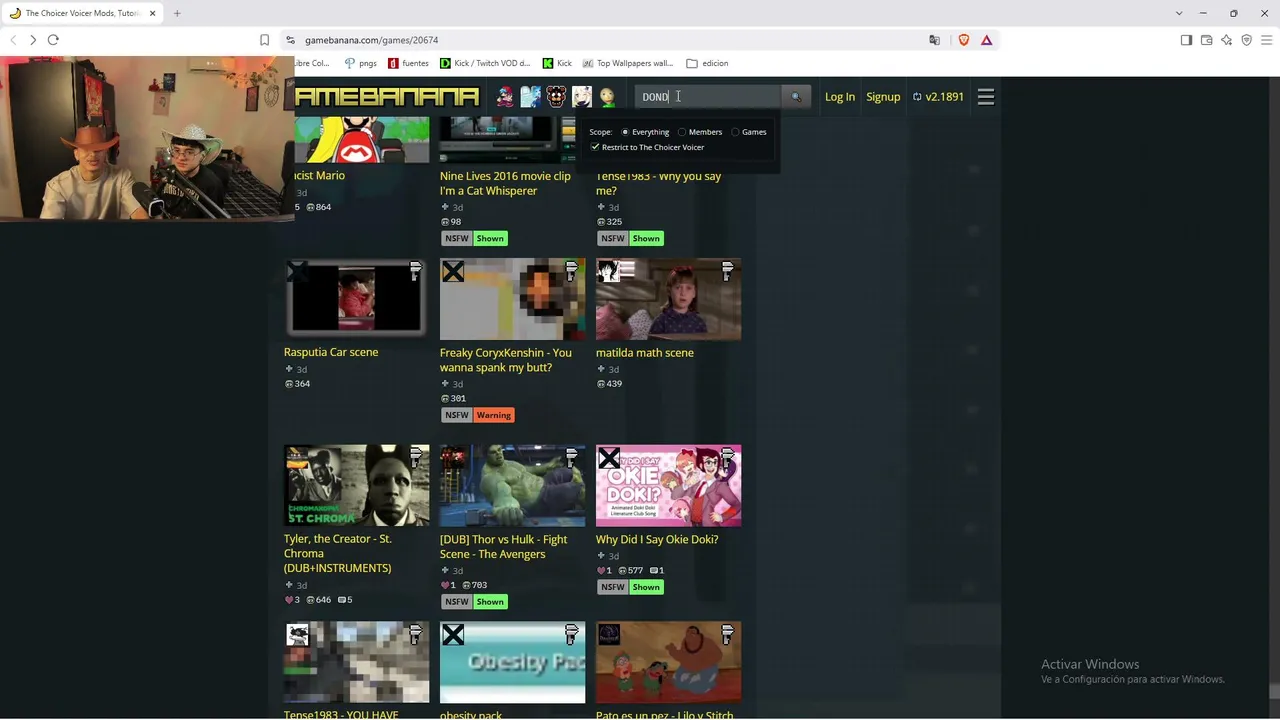
Task: Click the GameBanana search input field
Action: [x=708, y=97]
